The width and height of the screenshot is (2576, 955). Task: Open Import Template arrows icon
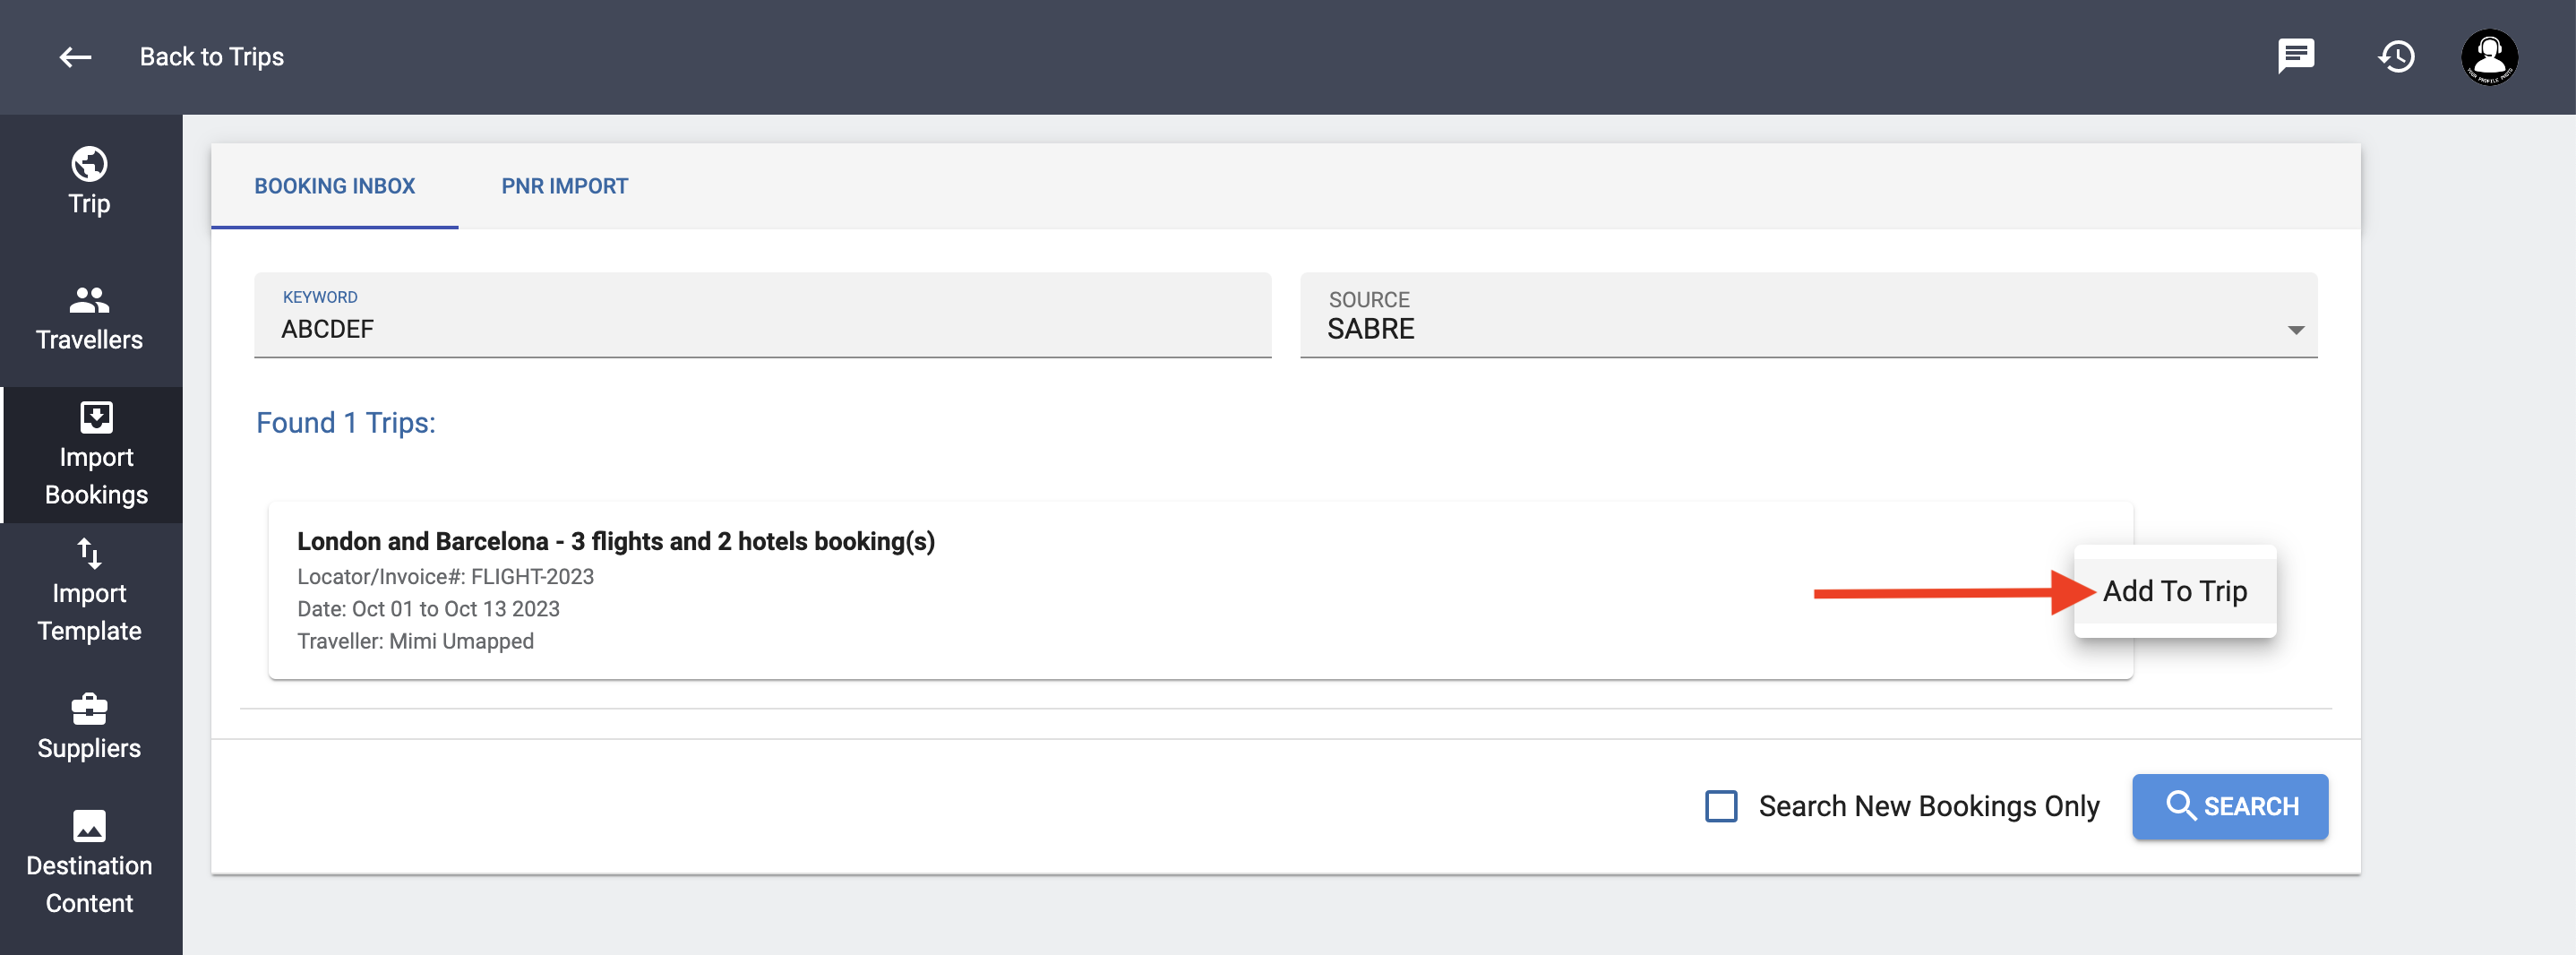(89, 553)
